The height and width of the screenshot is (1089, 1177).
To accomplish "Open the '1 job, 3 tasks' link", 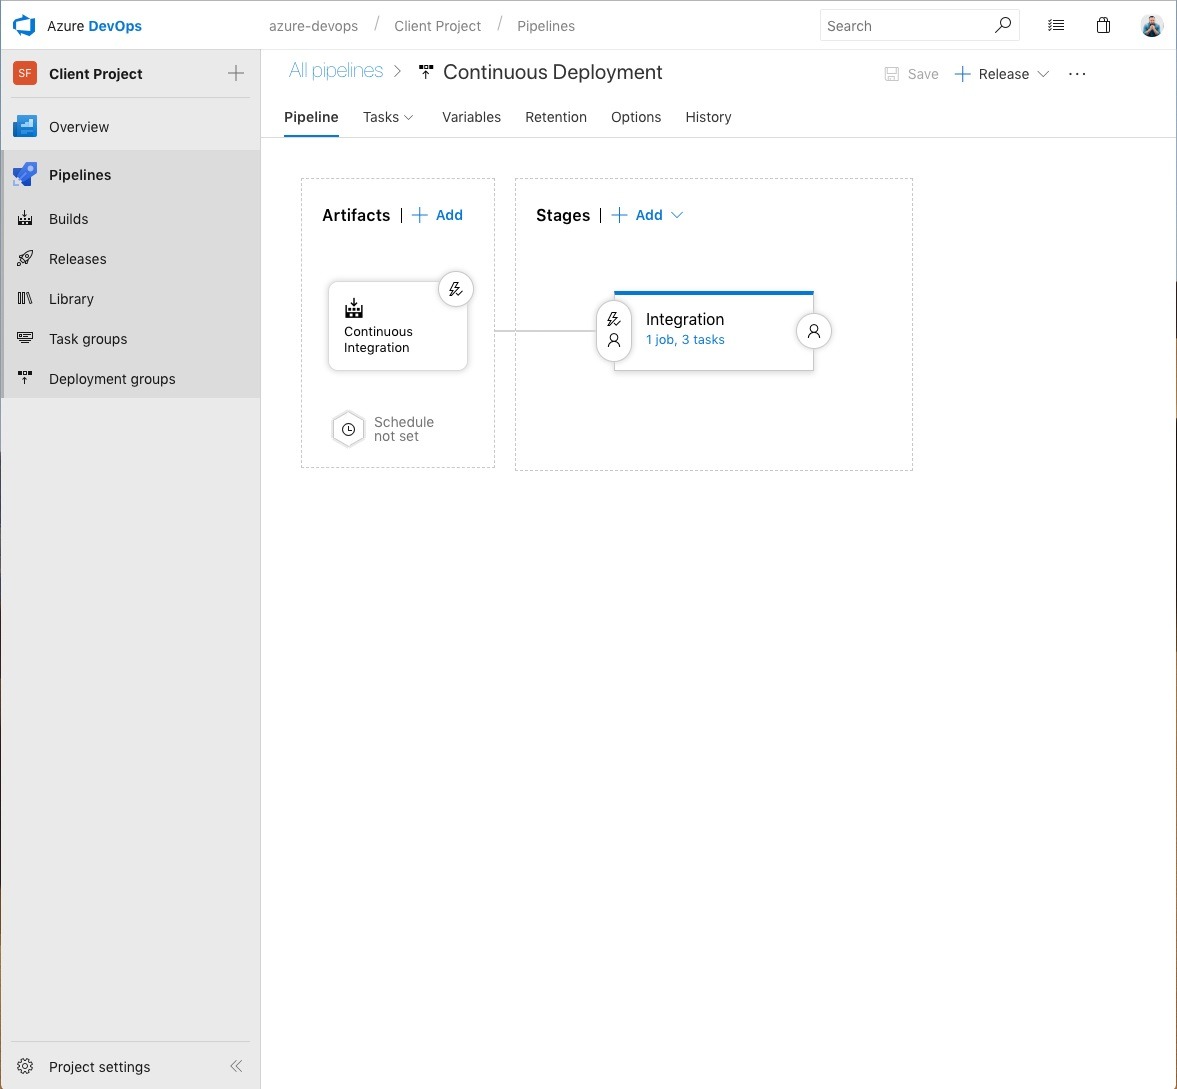I will (x=685, y=340).
